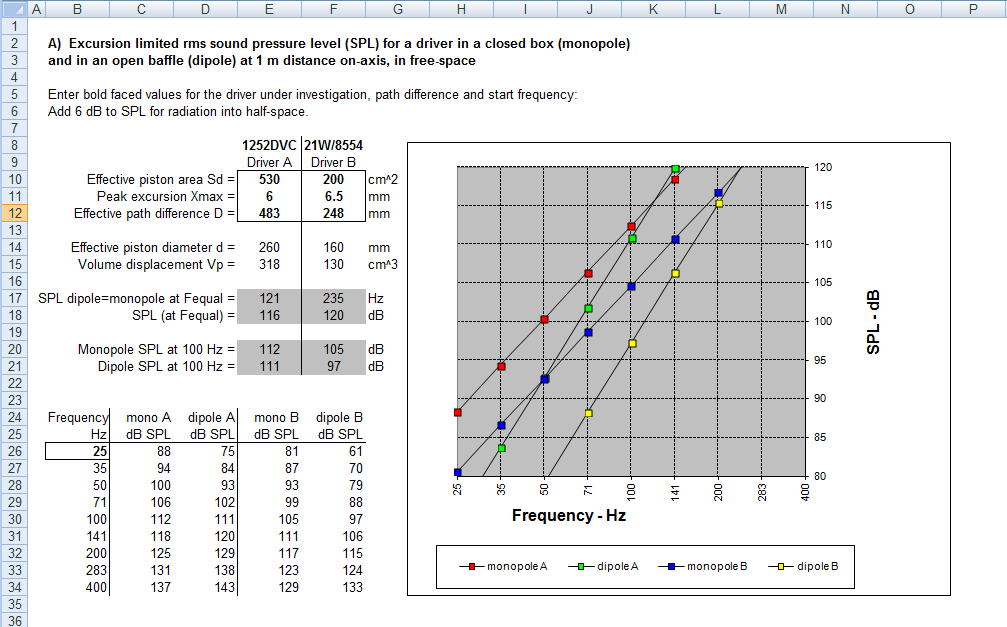
Task: Select Driver A Fequal value 121
Action: tap(269, 298)
